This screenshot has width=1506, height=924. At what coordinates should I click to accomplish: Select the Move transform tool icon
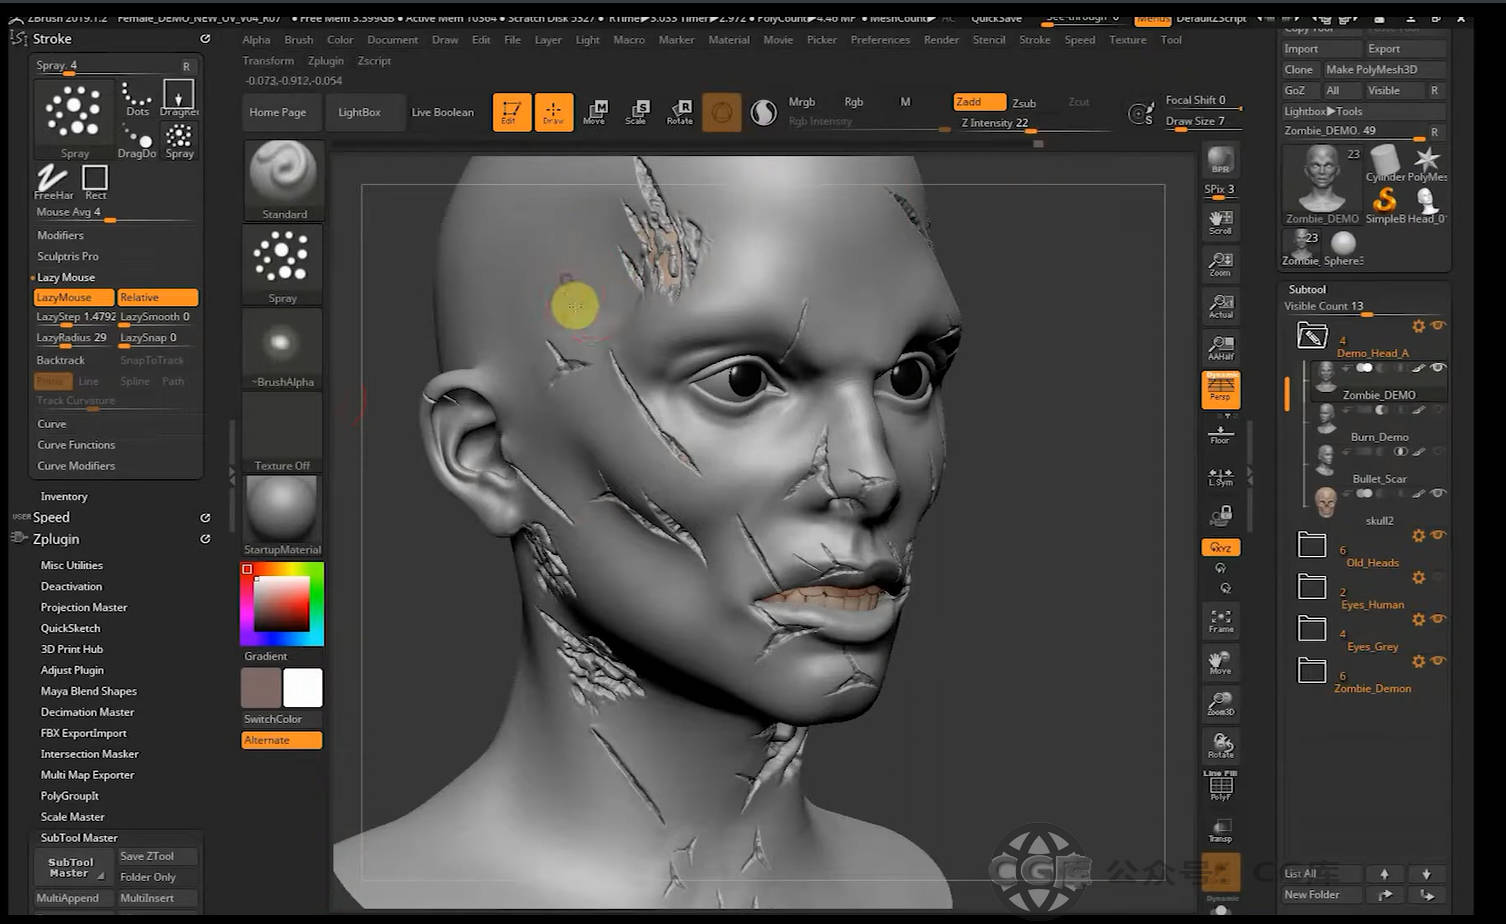tap(595, 111)
